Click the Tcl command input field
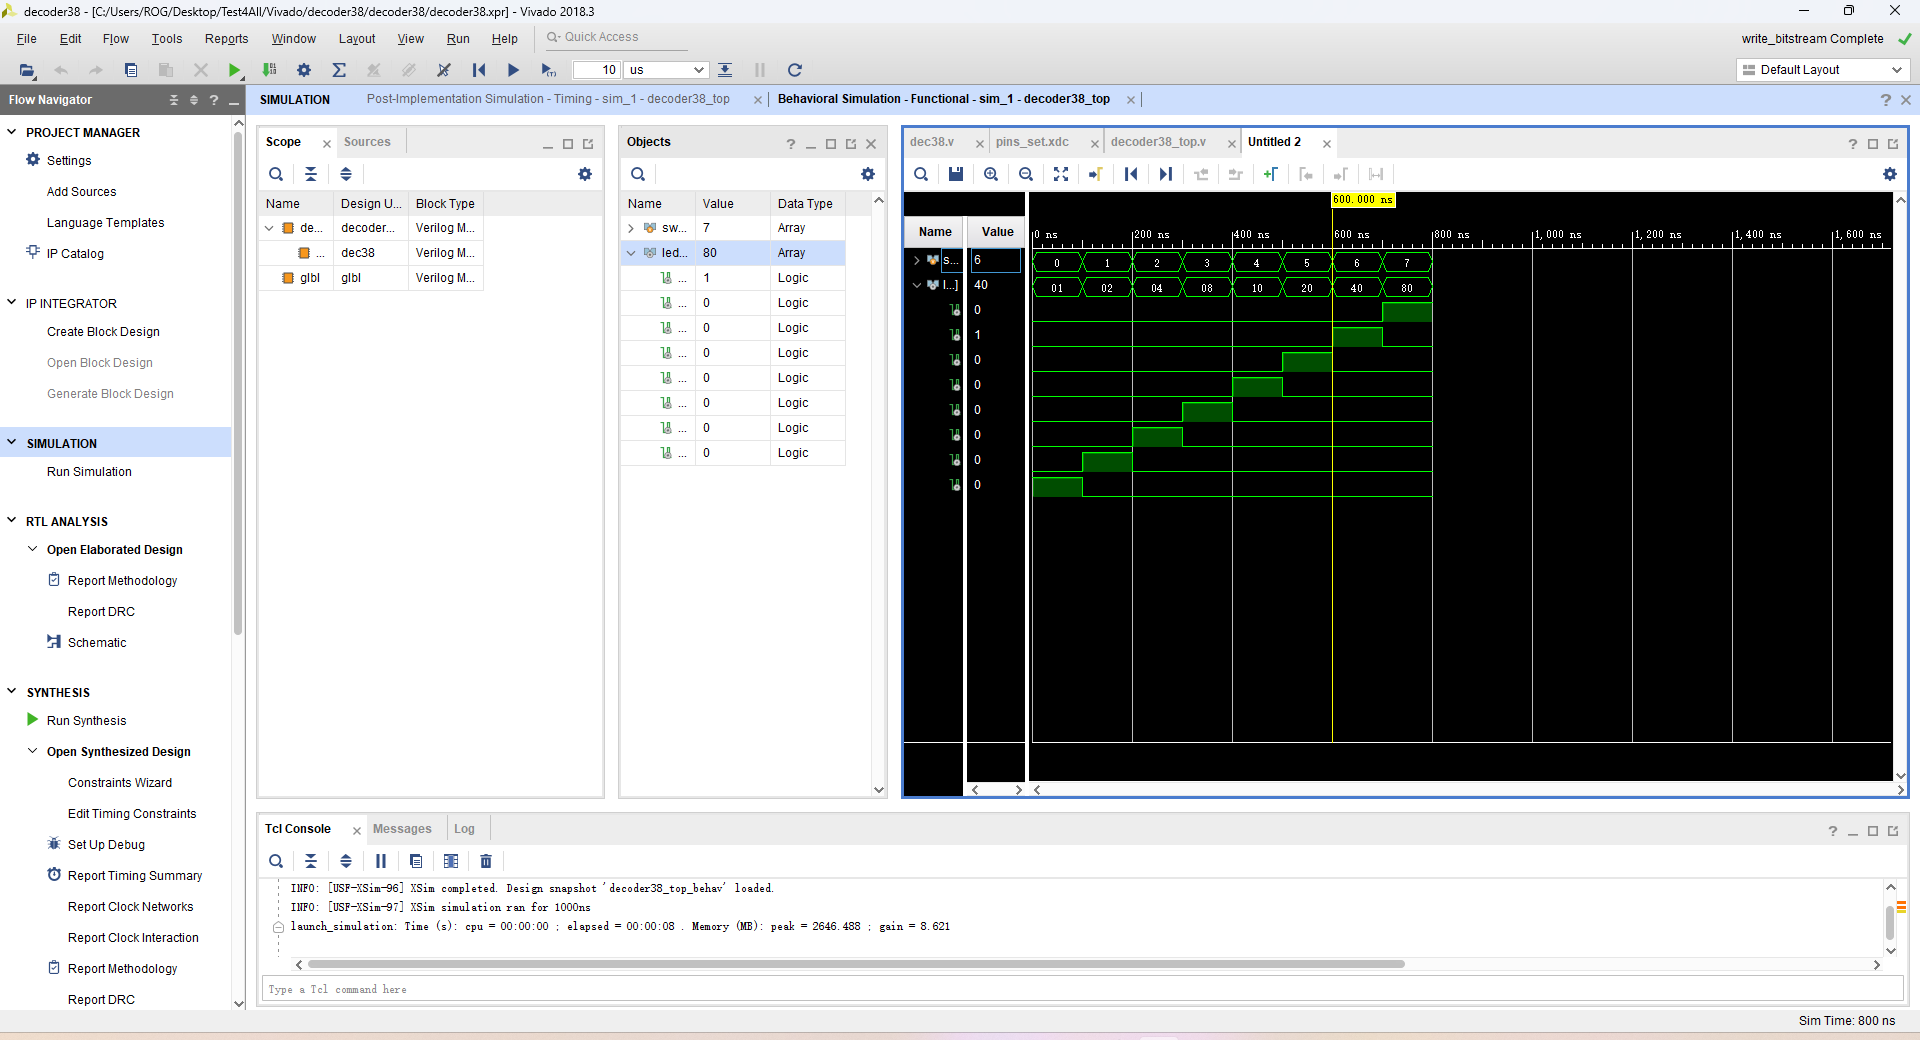 coord(1082,989)
